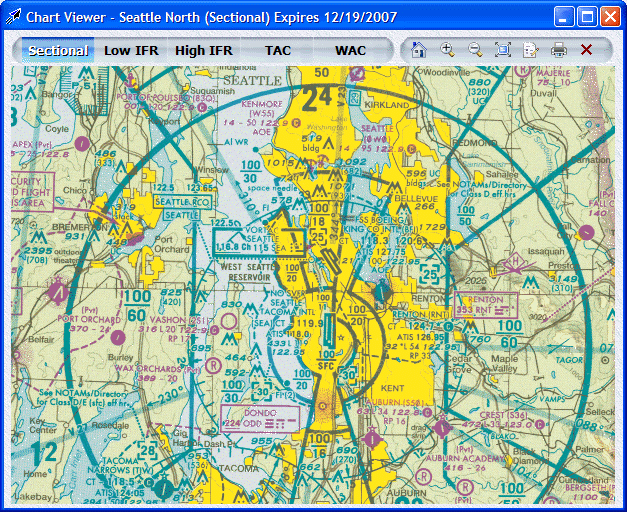The height and width of the screenshot is (512, 627).
Task: Open the chart document info icon
Action: [x=531, y=50]
